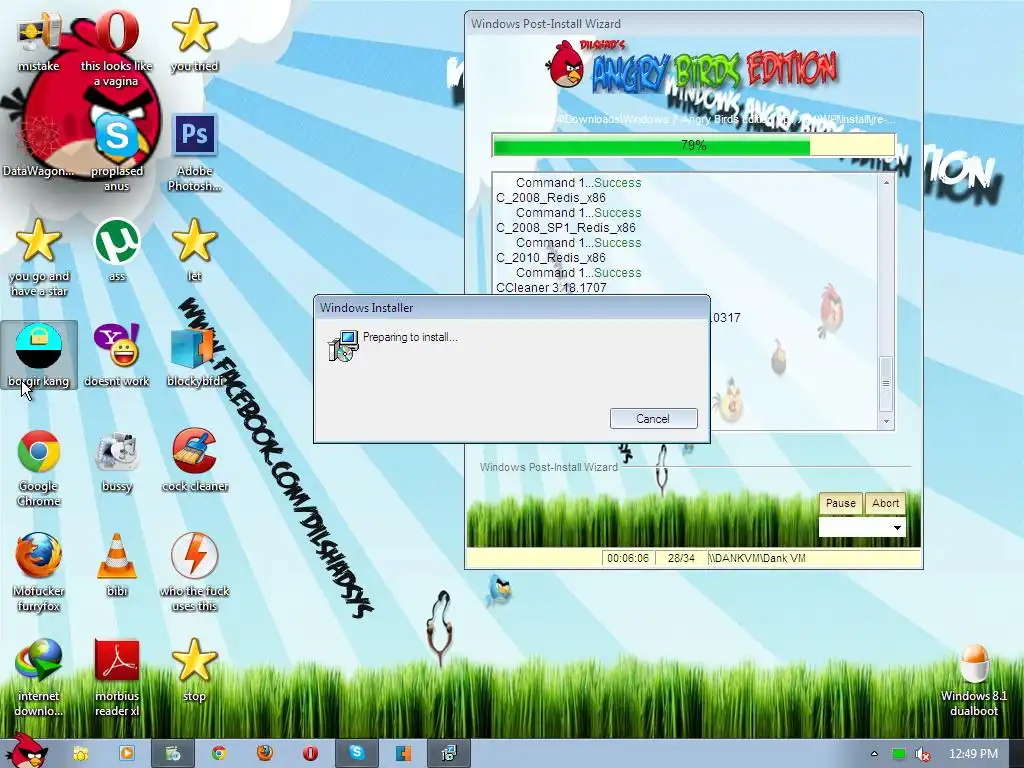Select the 'C_2008_Redis_x86' log entry
This screenshot has height=768, width=1024.
pyautogui.click(x=551, y=197)
